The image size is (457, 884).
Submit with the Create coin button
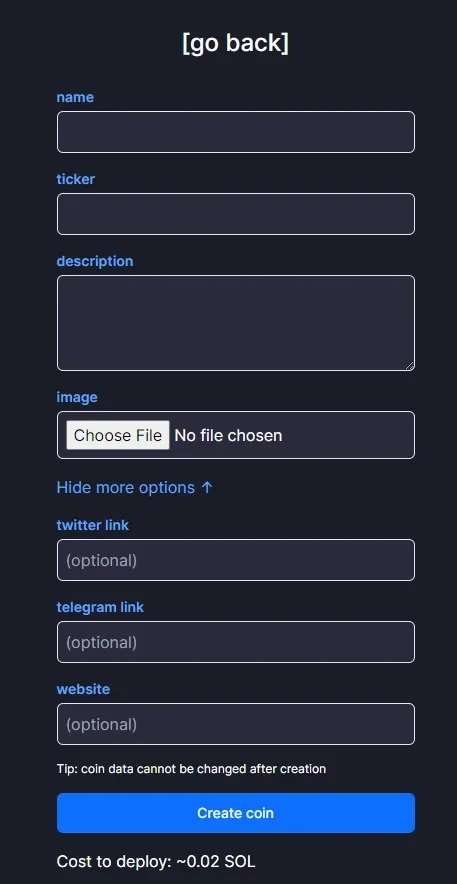coord(236,813)
